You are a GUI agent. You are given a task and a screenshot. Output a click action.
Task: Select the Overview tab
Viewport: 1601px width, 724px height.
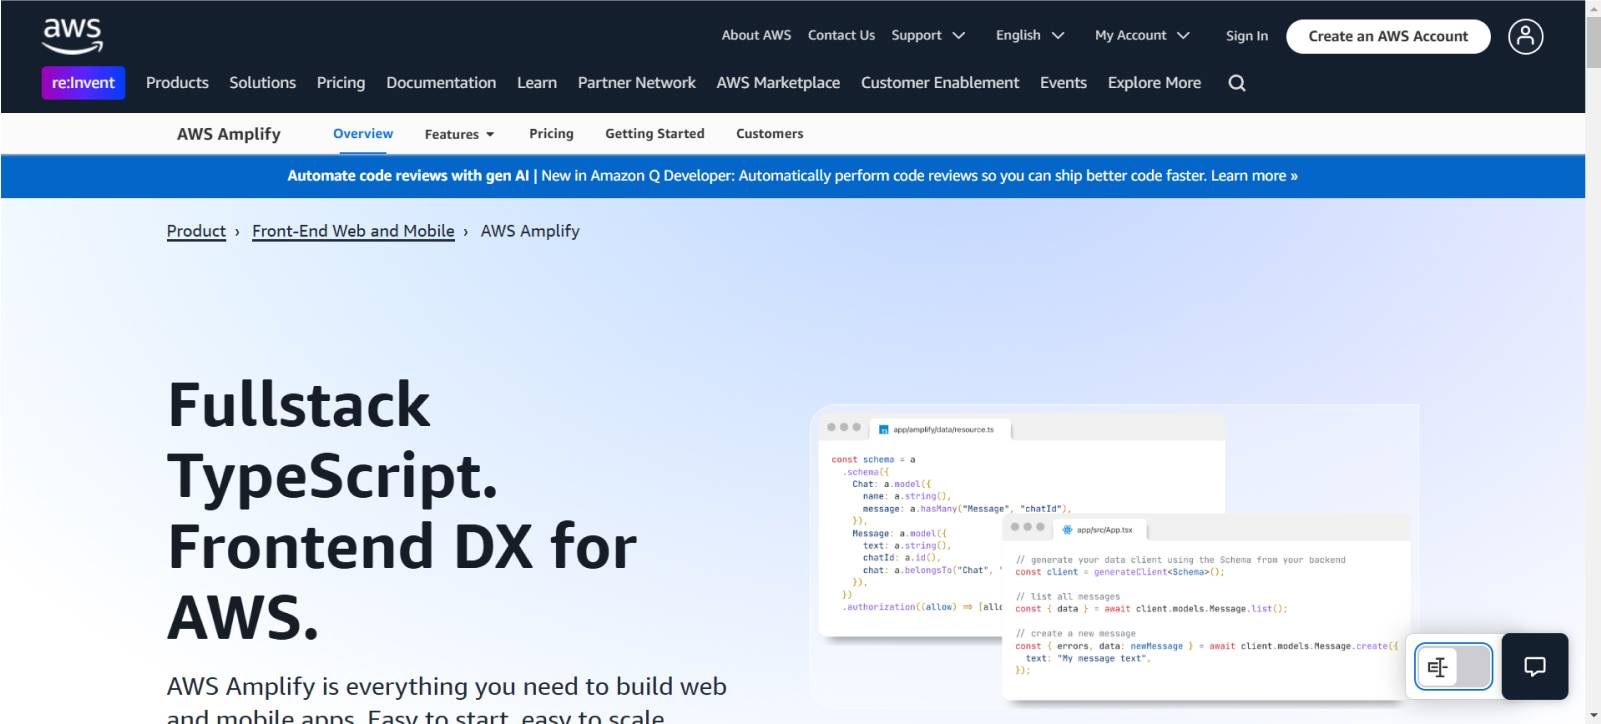[x=363, y=134]
